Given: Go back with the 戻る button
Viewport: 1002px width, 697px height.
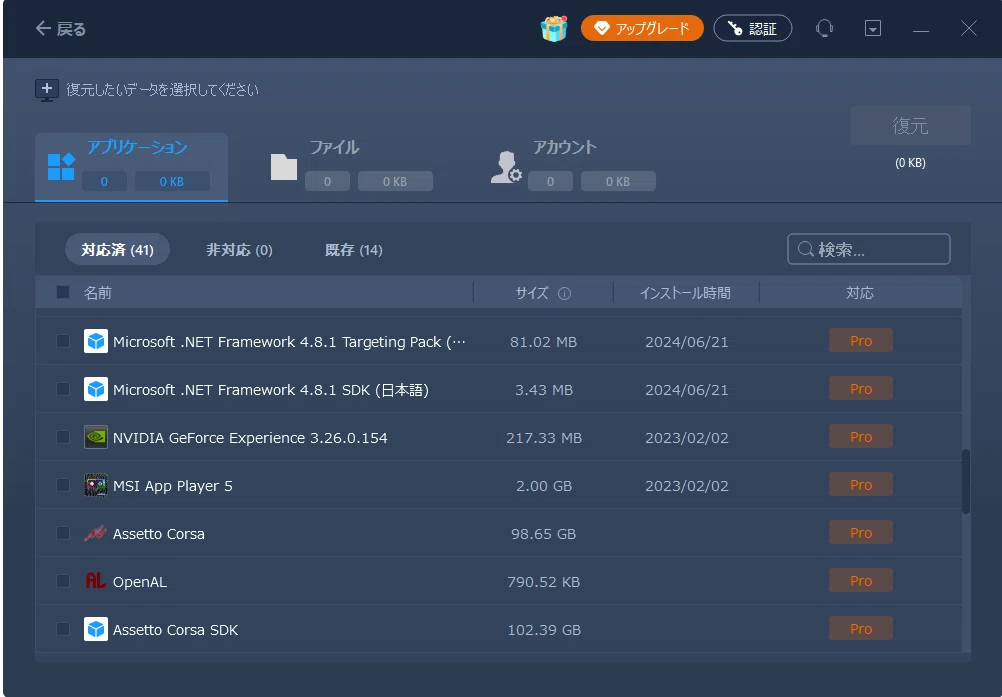Looking at the screenshot, I should pyautogui.click(x=60, y=29).
